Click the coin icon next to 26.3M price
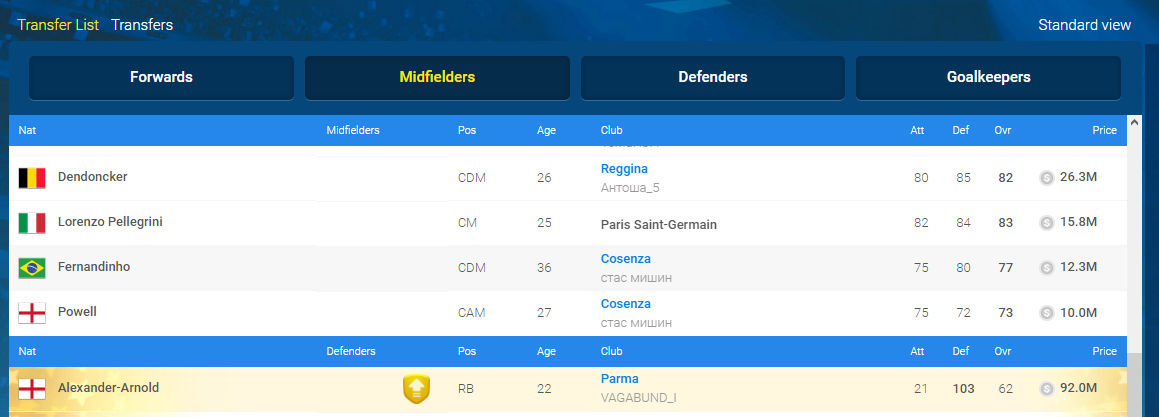The width and height of the screenshot is (1159, 417). pos(1047,177)
